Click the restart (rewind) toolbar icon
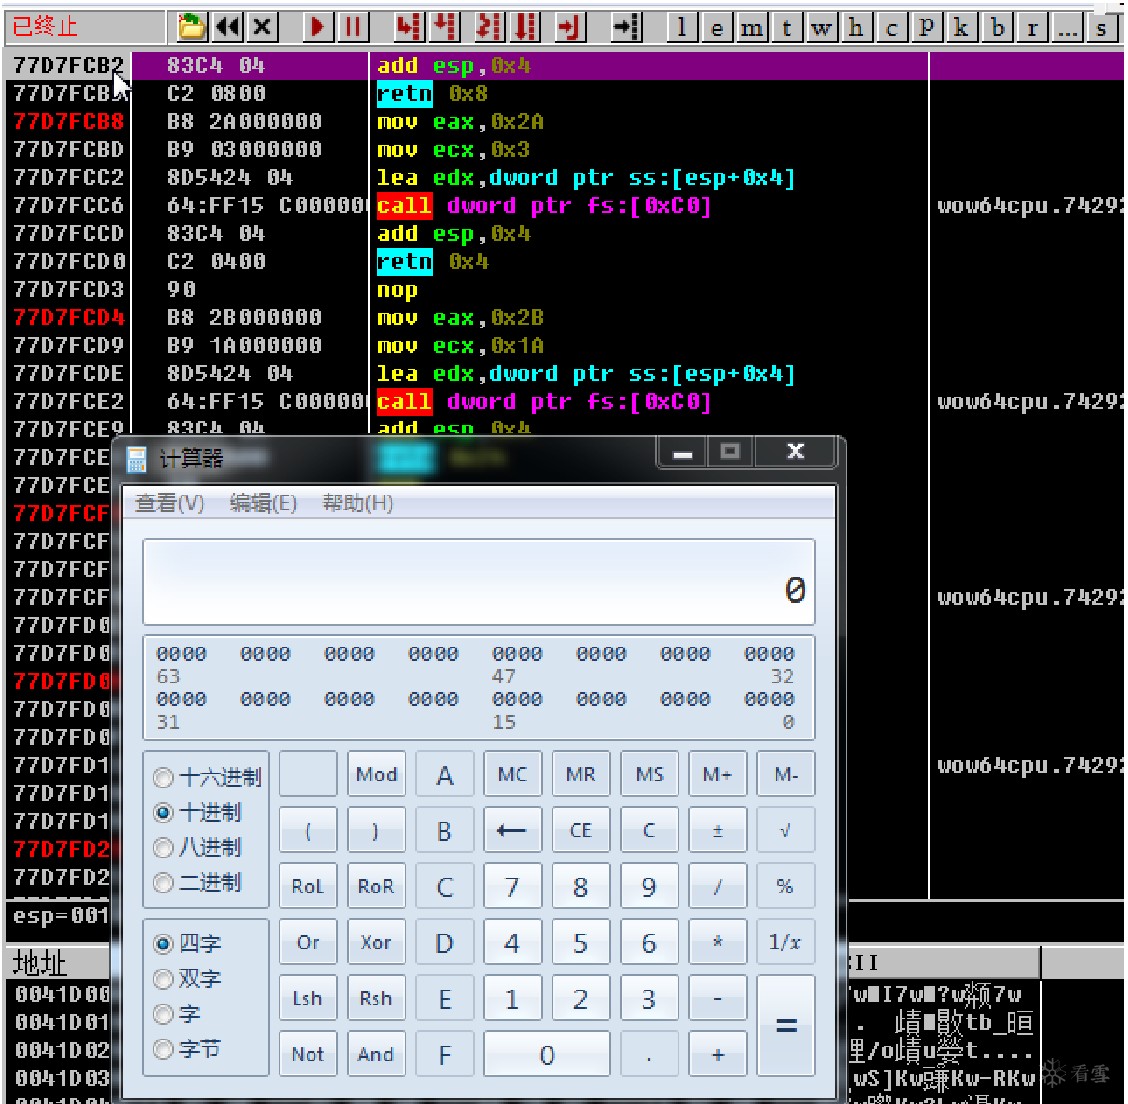This screenshot has width=1128, height=1104. tap(229, 27)
